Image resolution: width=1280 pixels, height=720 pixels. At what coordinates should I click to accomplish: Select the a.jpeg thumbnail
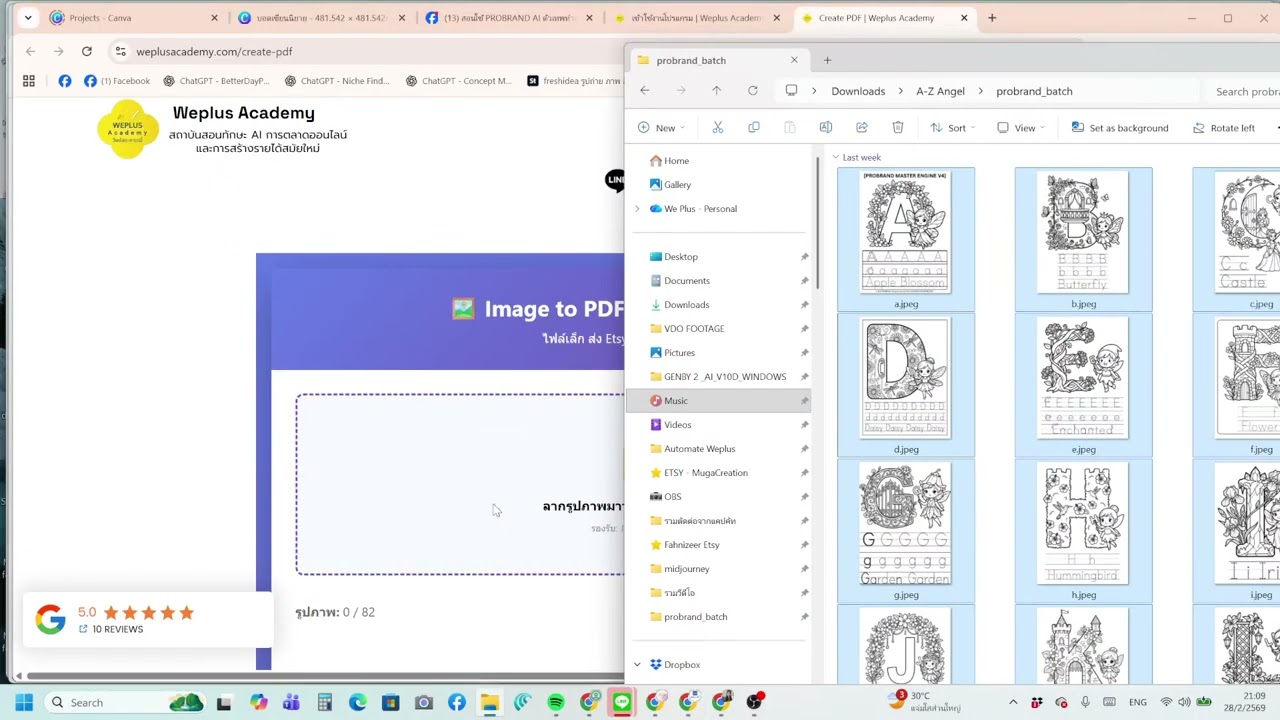pos(906,240)
